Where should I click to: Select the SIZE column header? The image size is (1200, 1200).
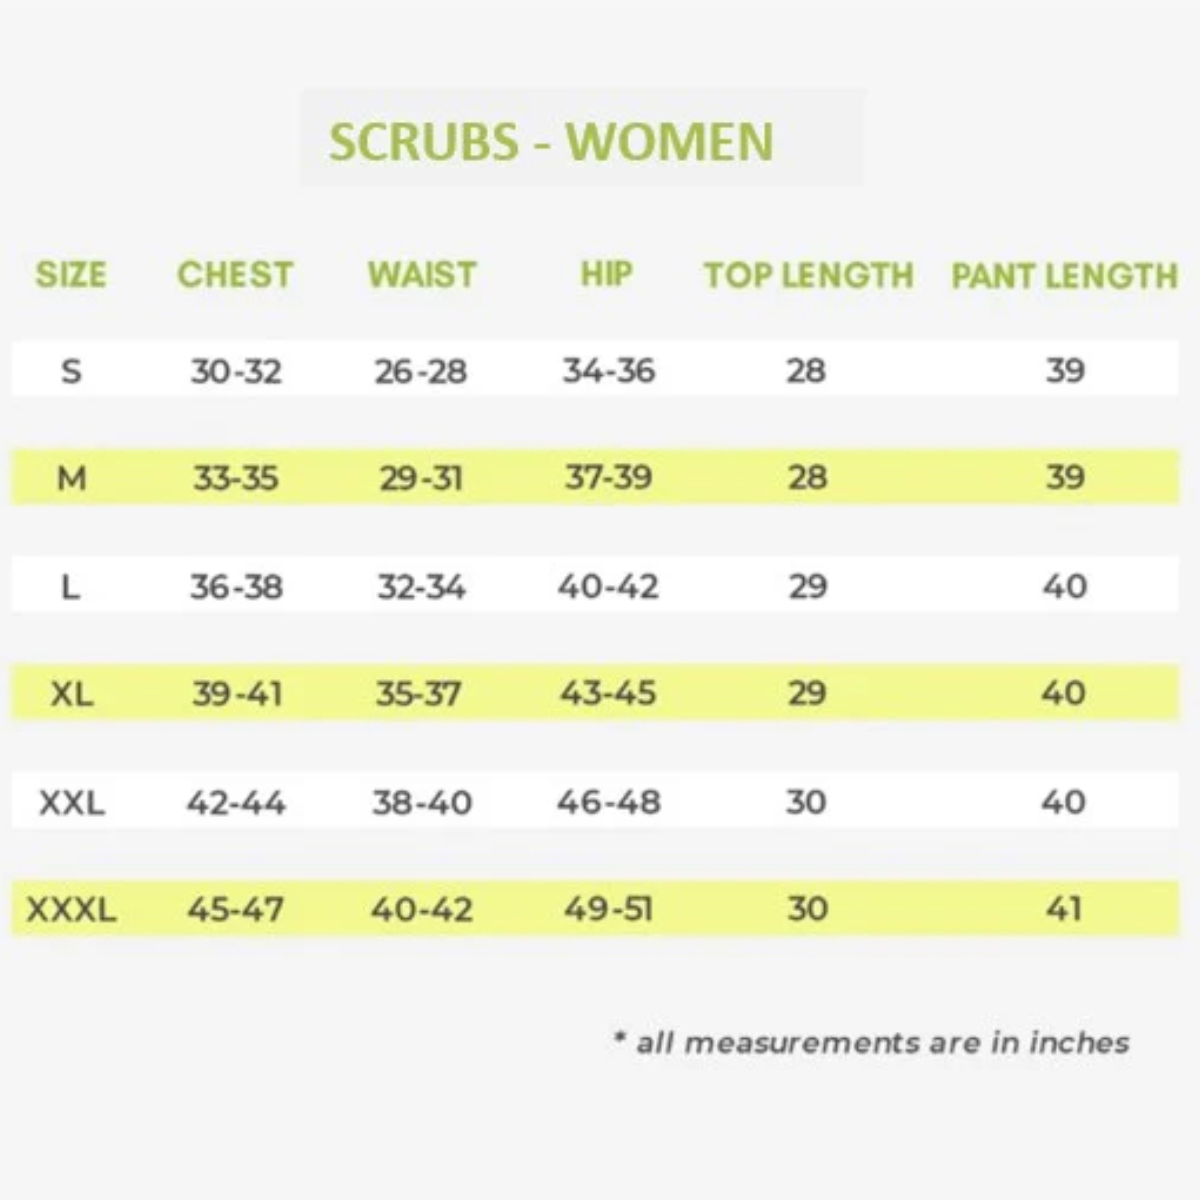click(71, 275)
